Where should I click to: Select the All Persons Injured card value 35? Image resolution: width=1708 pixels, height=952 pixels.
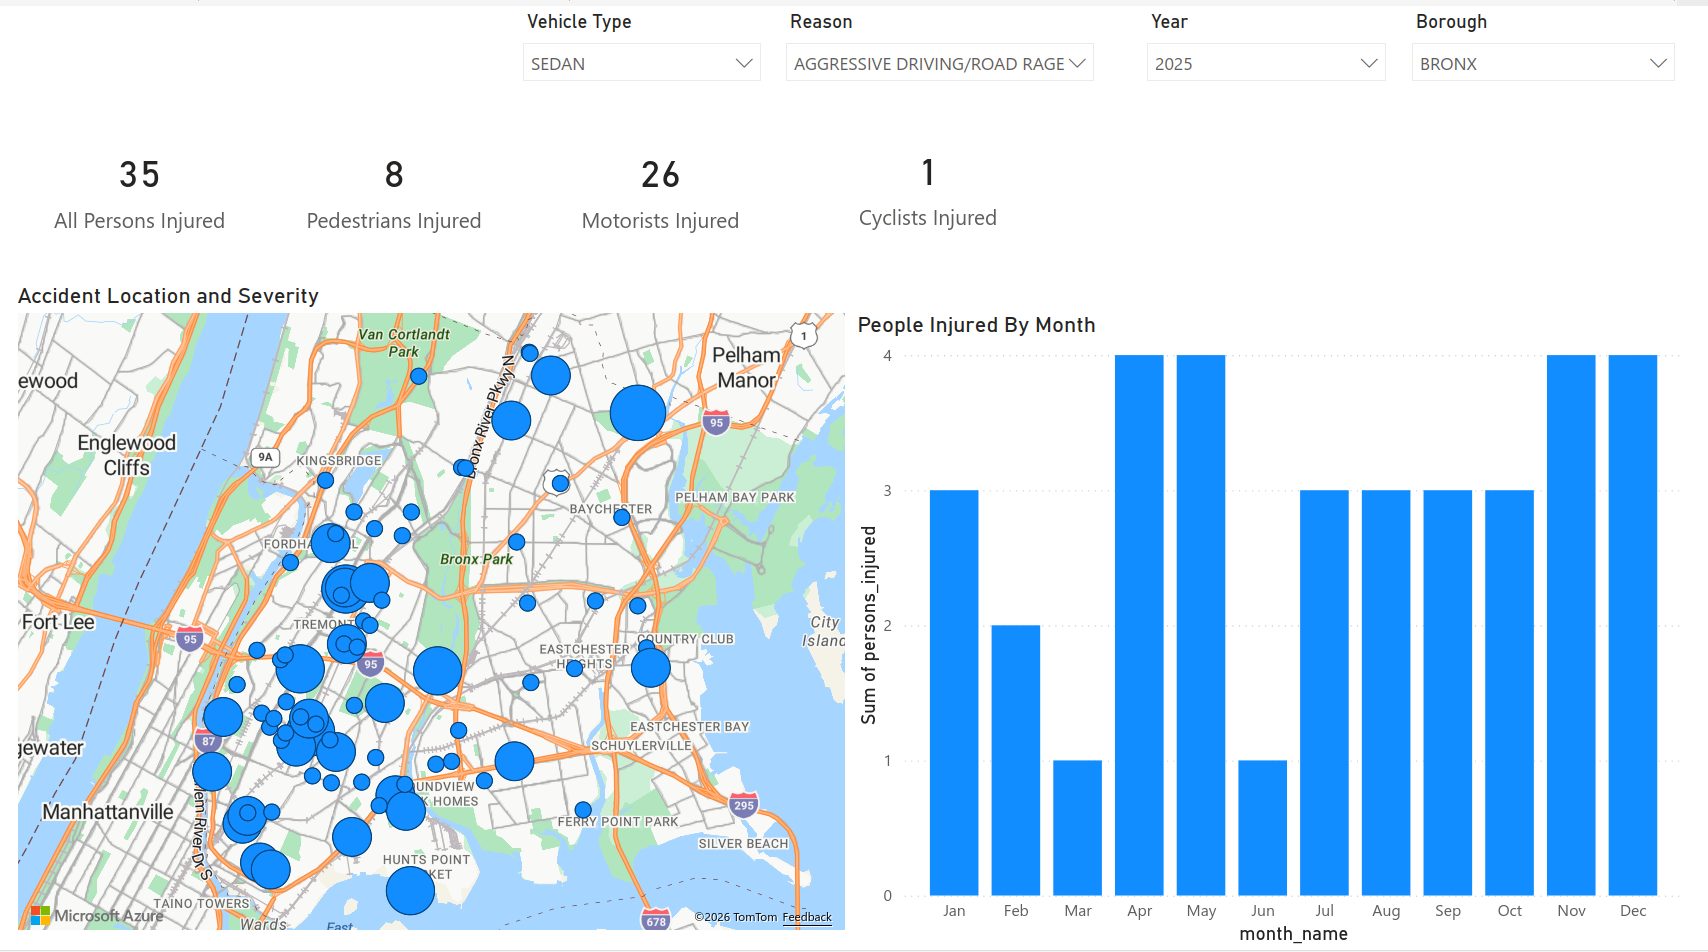point(139,175)
